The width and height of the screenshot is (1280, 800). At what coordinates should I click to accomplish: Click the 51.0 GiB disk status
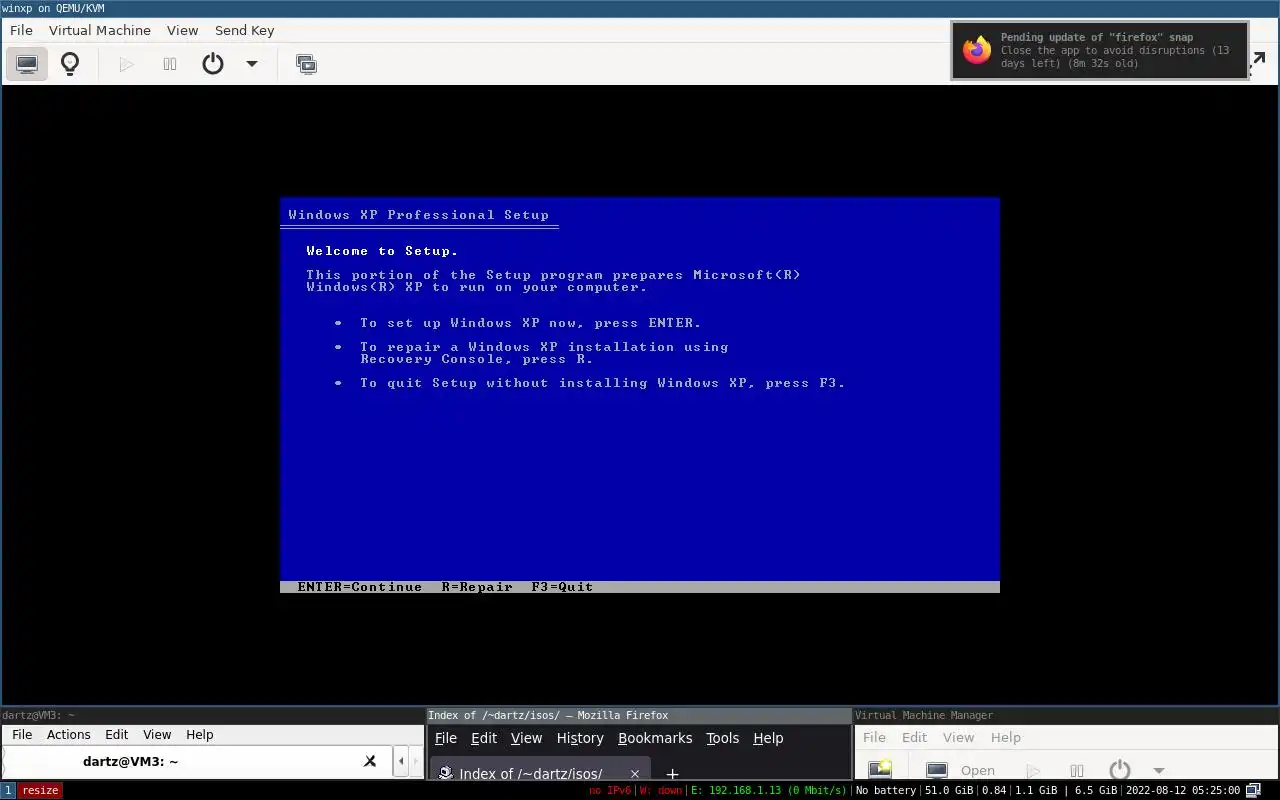pos(949,790)
